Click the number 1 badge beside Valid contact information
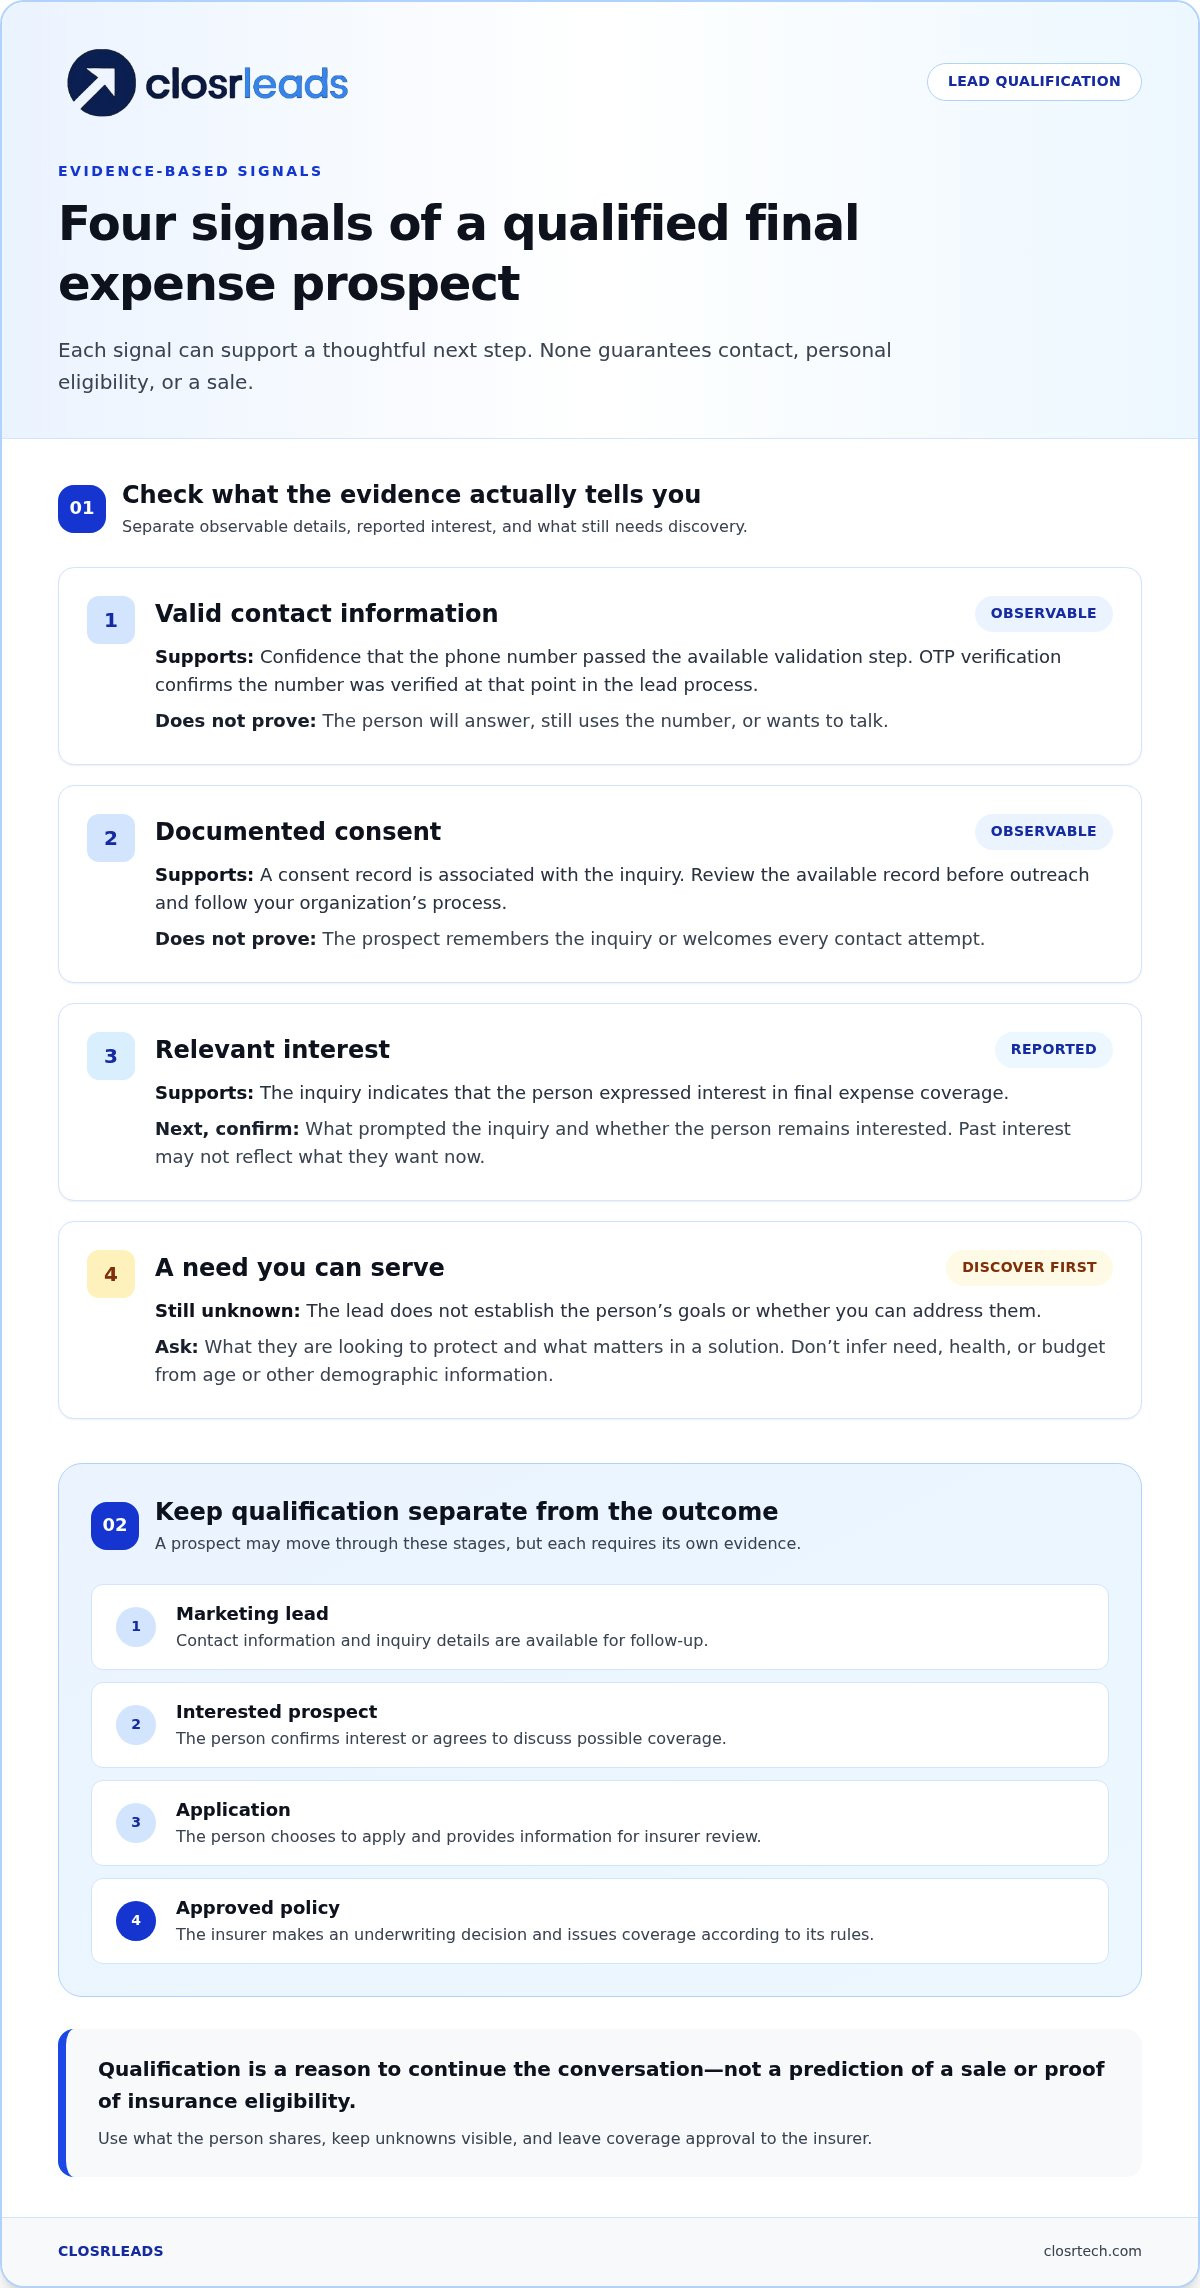This screenshot has width=1200, height=2288. pyautogui.click(x=111, y=620)
